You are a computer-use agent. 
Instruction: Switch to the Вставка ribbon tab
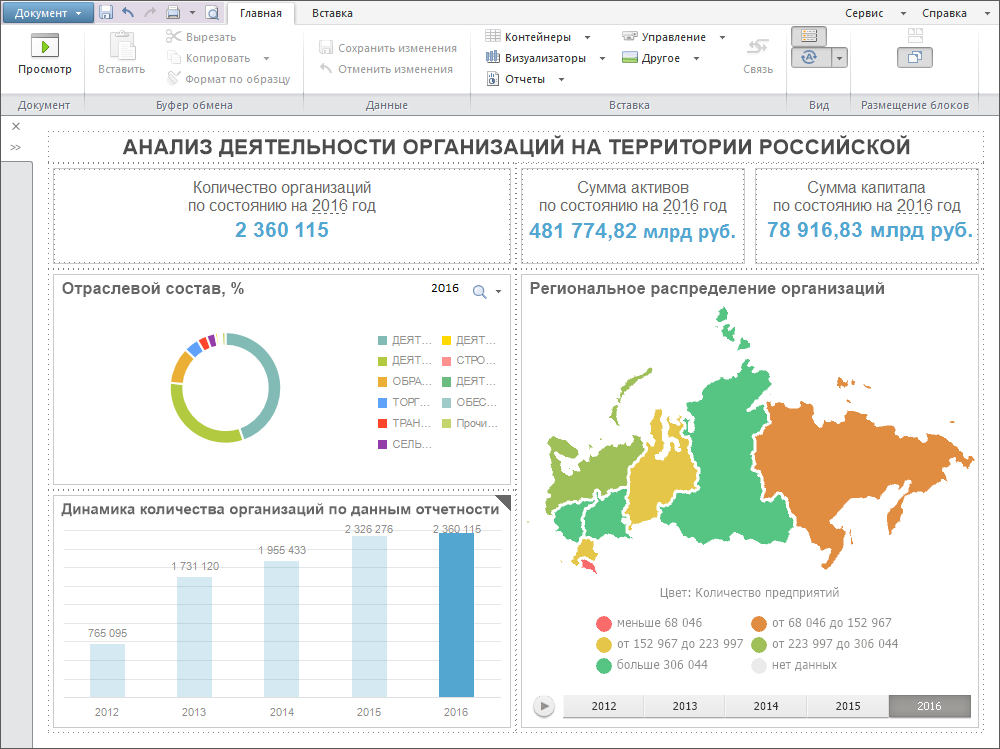coord(331,14)
